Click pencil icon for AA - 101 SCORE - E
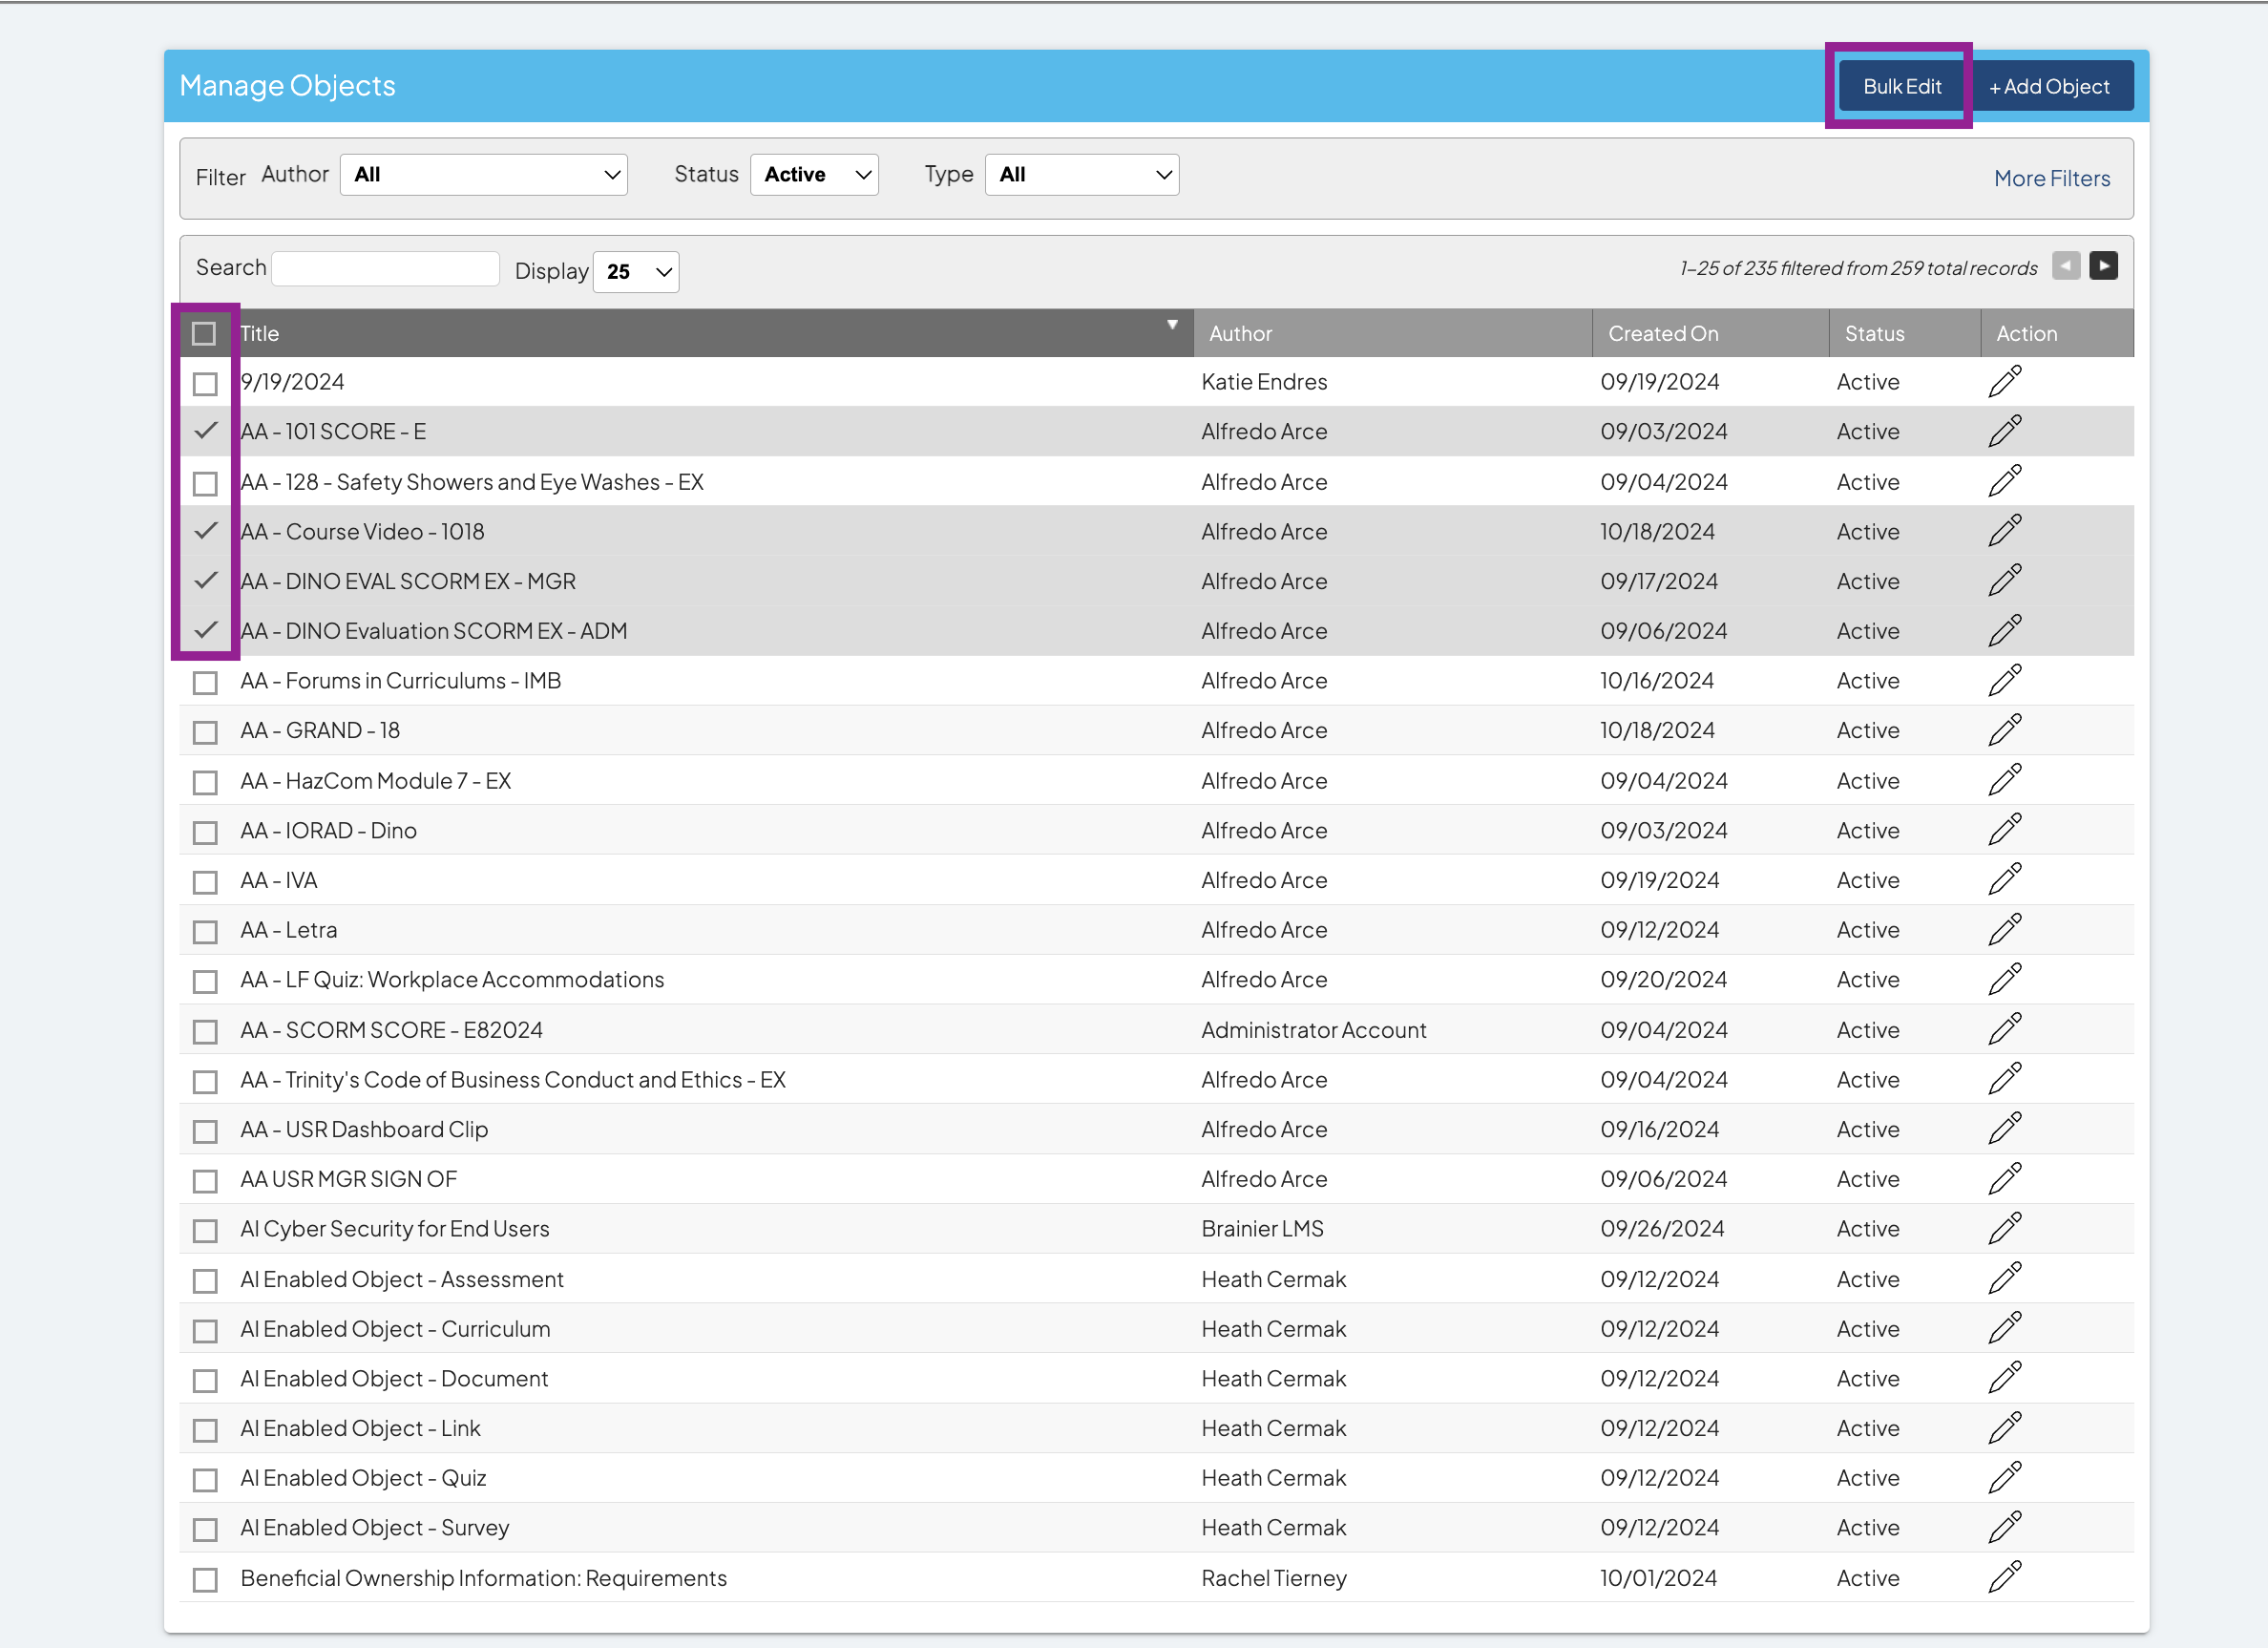The width and height of the screenshot is (2268, 1648). pyautogui.click(x=2005, y=432)
